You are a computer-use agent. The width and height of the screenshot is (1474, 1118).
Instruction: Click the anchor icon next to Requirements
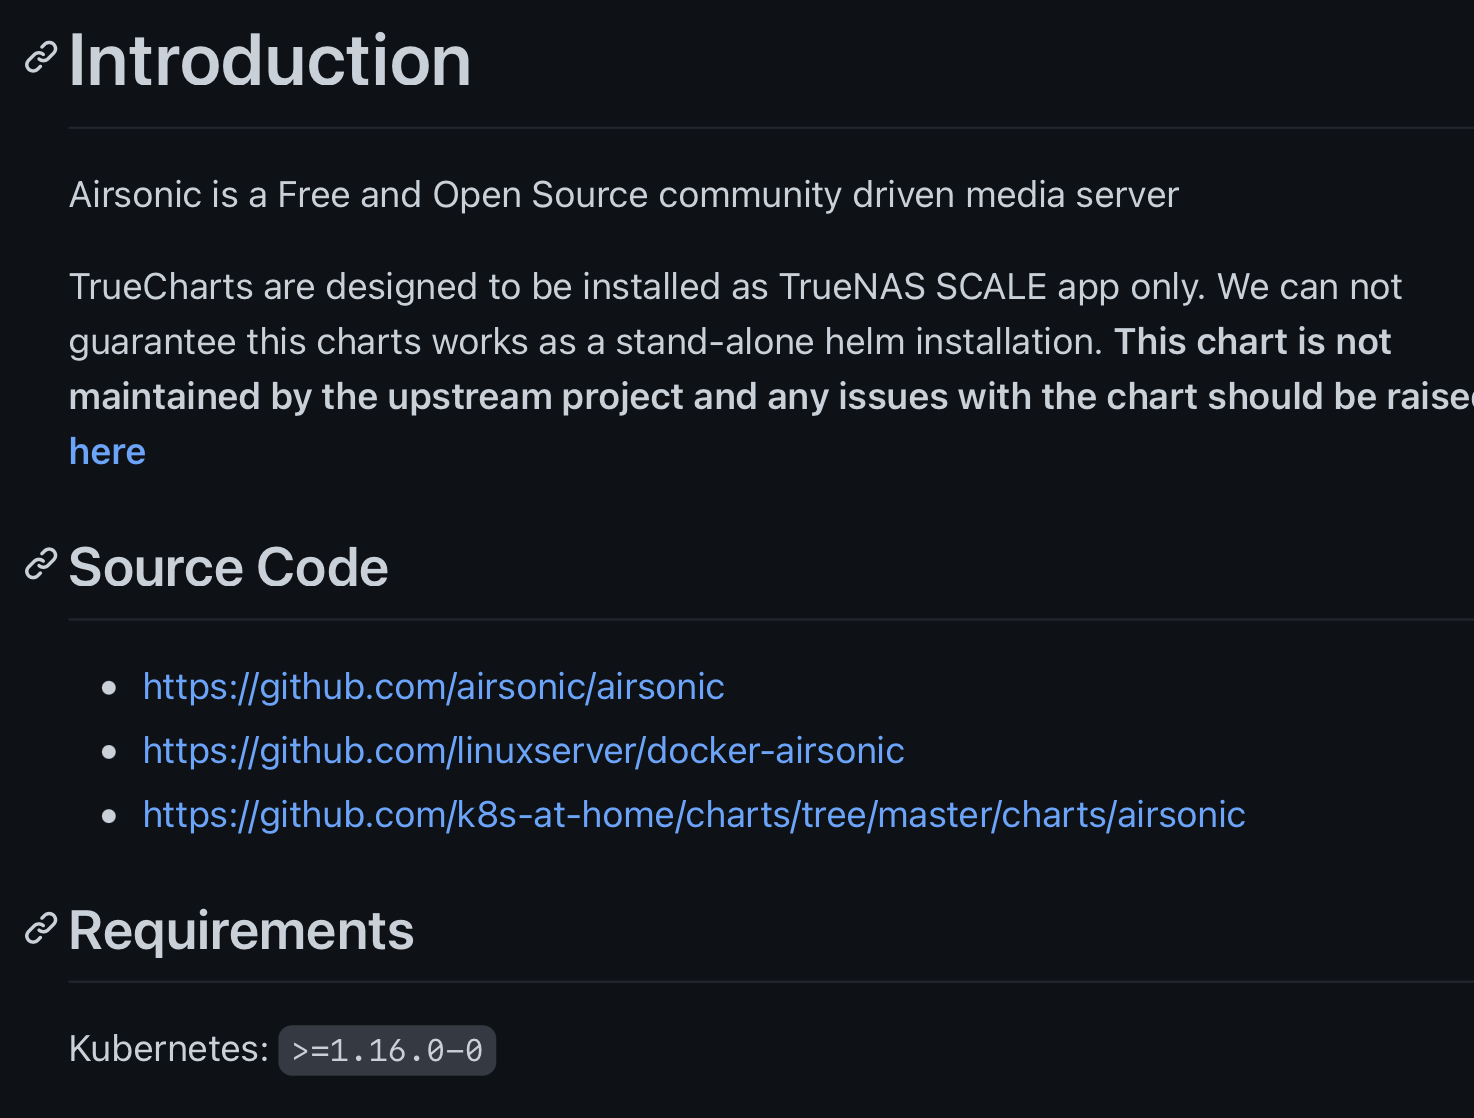click(x=40, y=929)
